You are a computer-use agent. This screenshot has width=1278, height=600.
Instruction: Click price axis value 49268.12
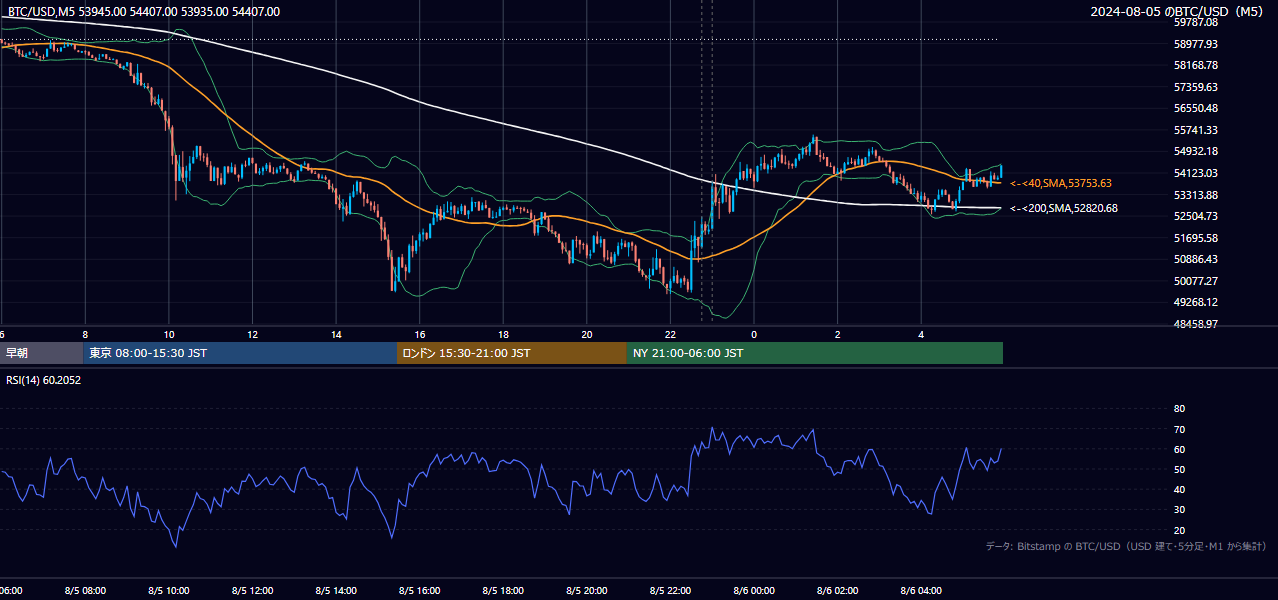coord(1195,302)
